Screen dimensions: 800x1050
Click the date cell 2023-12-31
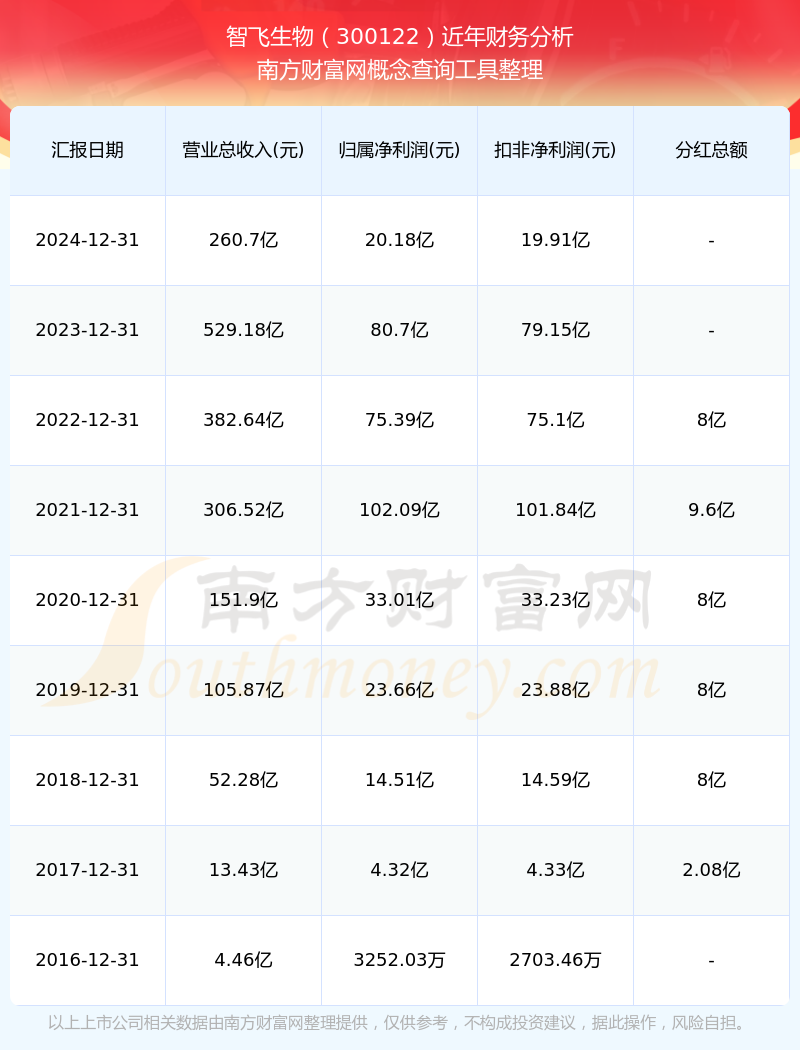click(x=88, y=330)
